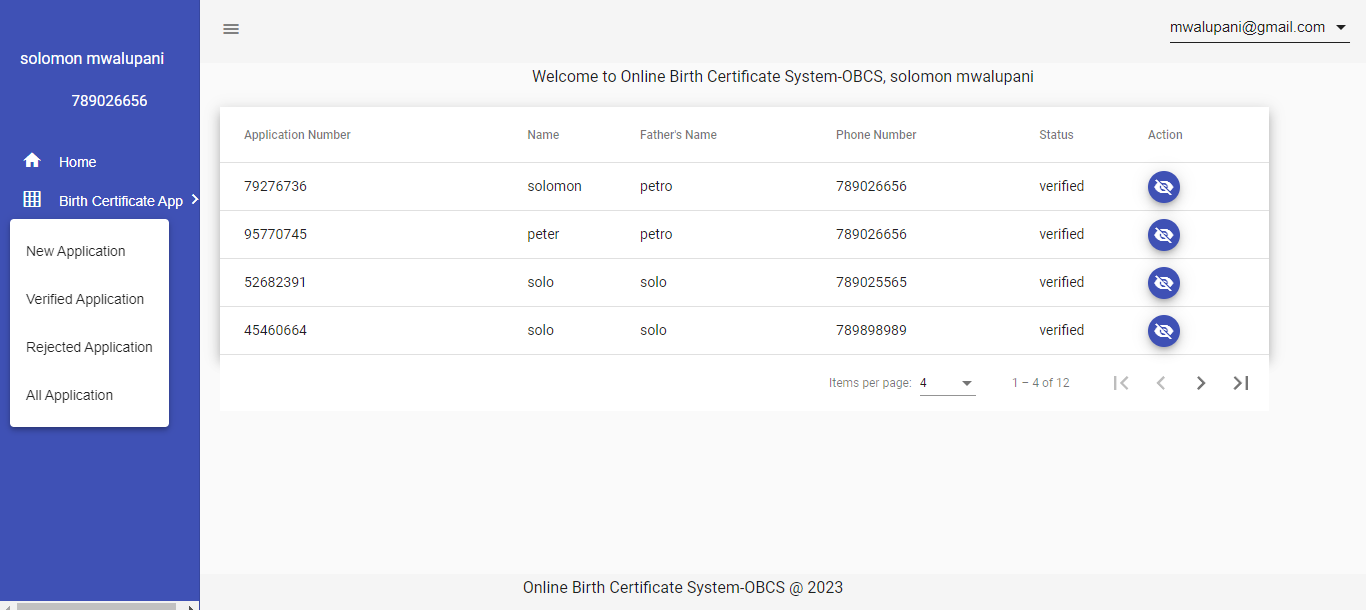View application 45460664 eye icon
1366x610 pixels.
[x=1164, y=331]
